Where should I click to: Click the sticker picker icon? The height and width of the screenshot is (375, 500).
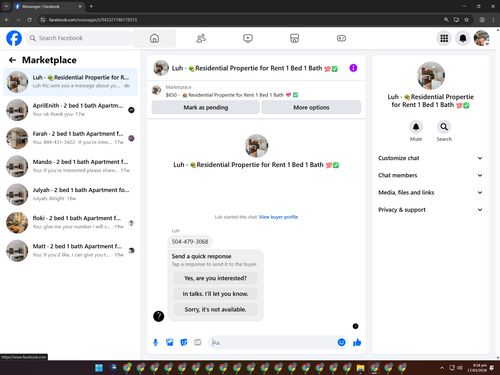pos(184,342)
